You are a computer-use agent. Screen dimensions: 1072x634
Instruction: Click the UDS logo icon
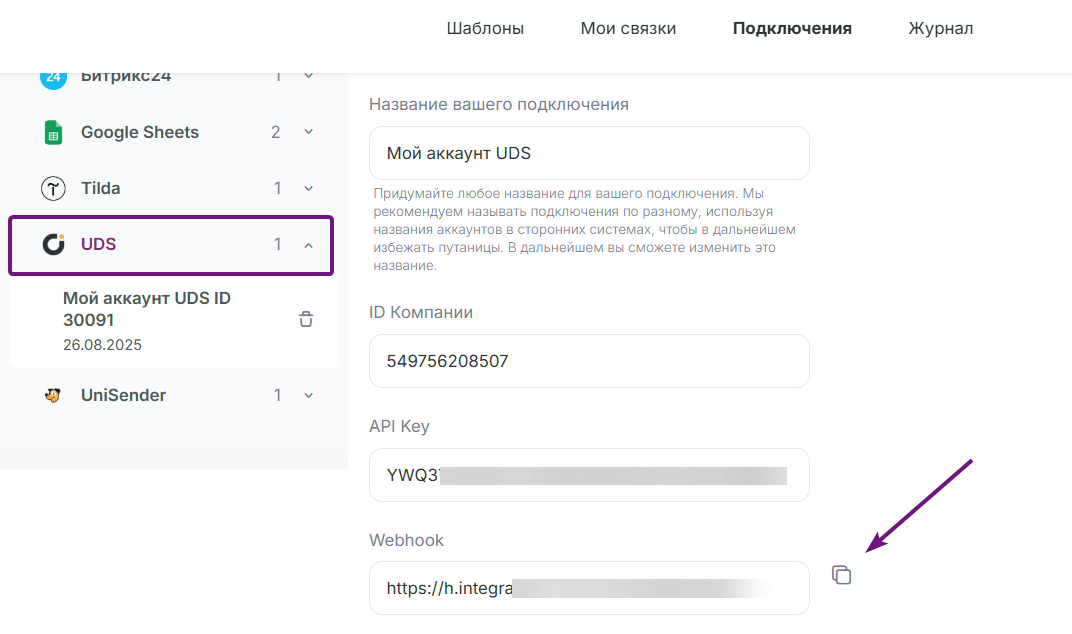click(53, 244)
